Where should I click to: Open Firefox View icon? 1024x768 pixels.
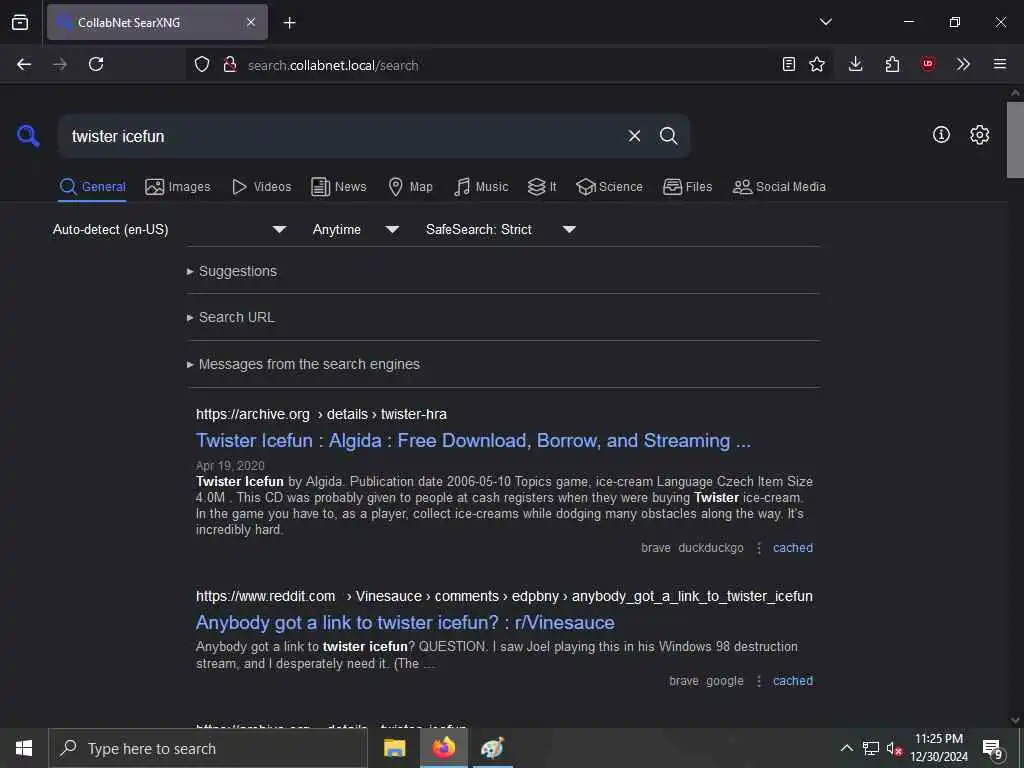(20, 22)
